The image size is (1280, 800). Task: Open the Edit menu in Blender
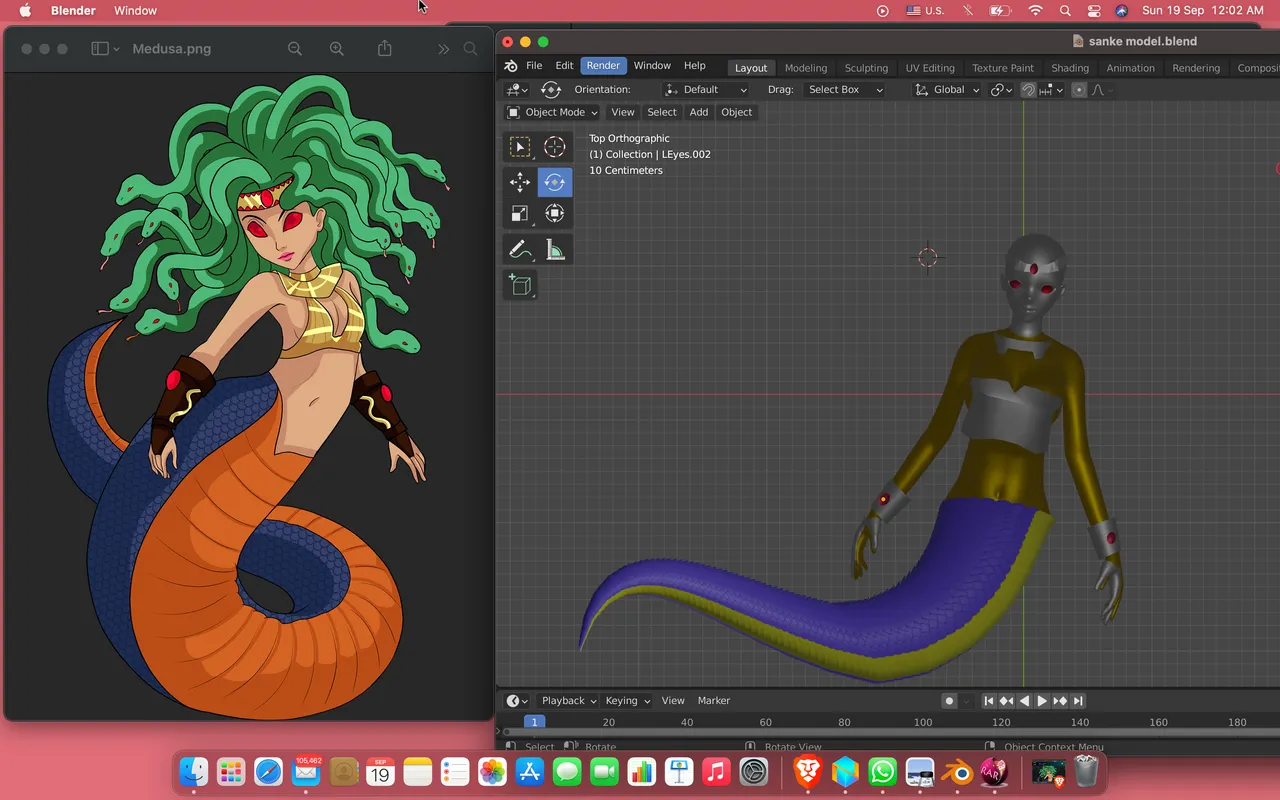(x=564, y=66)
